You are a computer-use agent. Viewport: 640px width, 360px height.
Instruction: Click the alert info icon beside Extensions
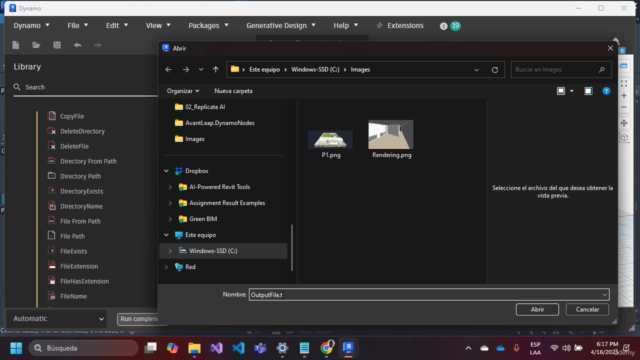(443, 26)
